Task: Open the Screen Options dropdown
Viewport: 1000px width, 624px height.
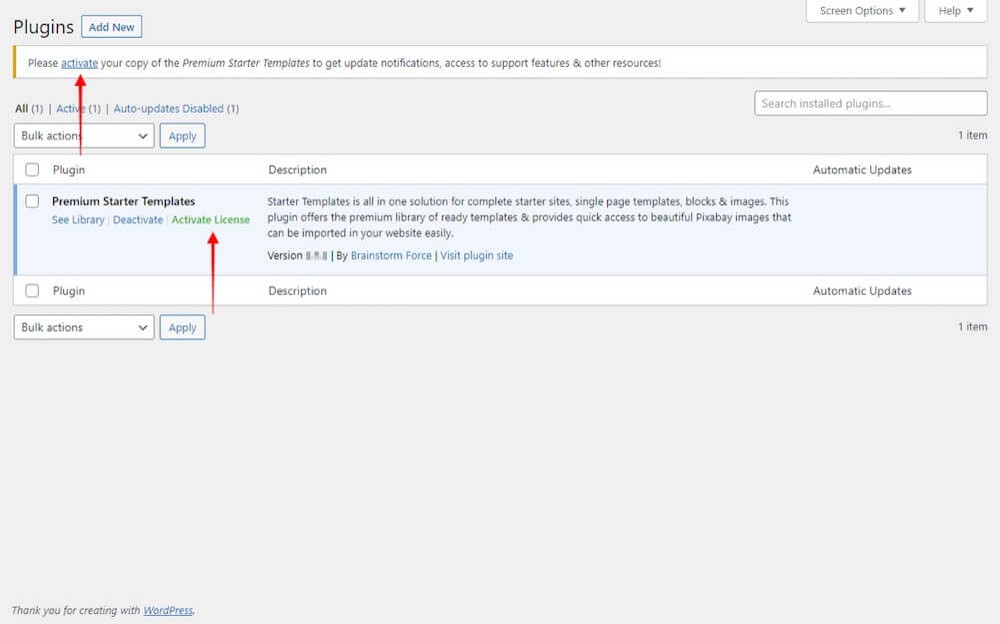Action: pyautogui.click(x=862, y=11)
